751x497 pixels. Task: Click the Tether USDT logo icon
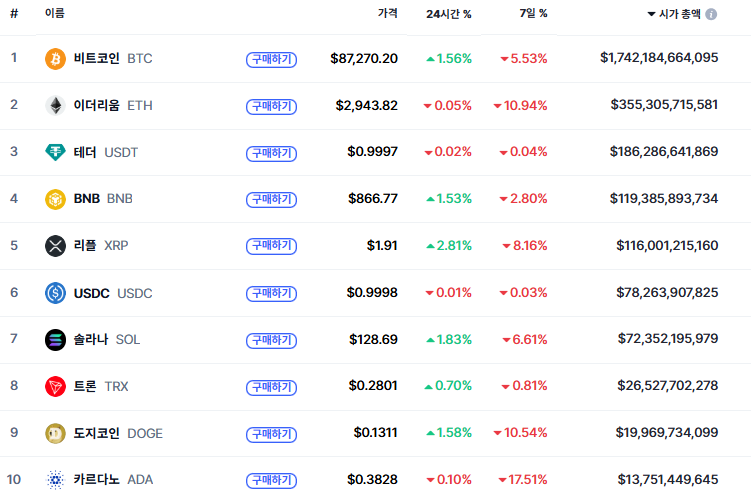coord(55,152)
